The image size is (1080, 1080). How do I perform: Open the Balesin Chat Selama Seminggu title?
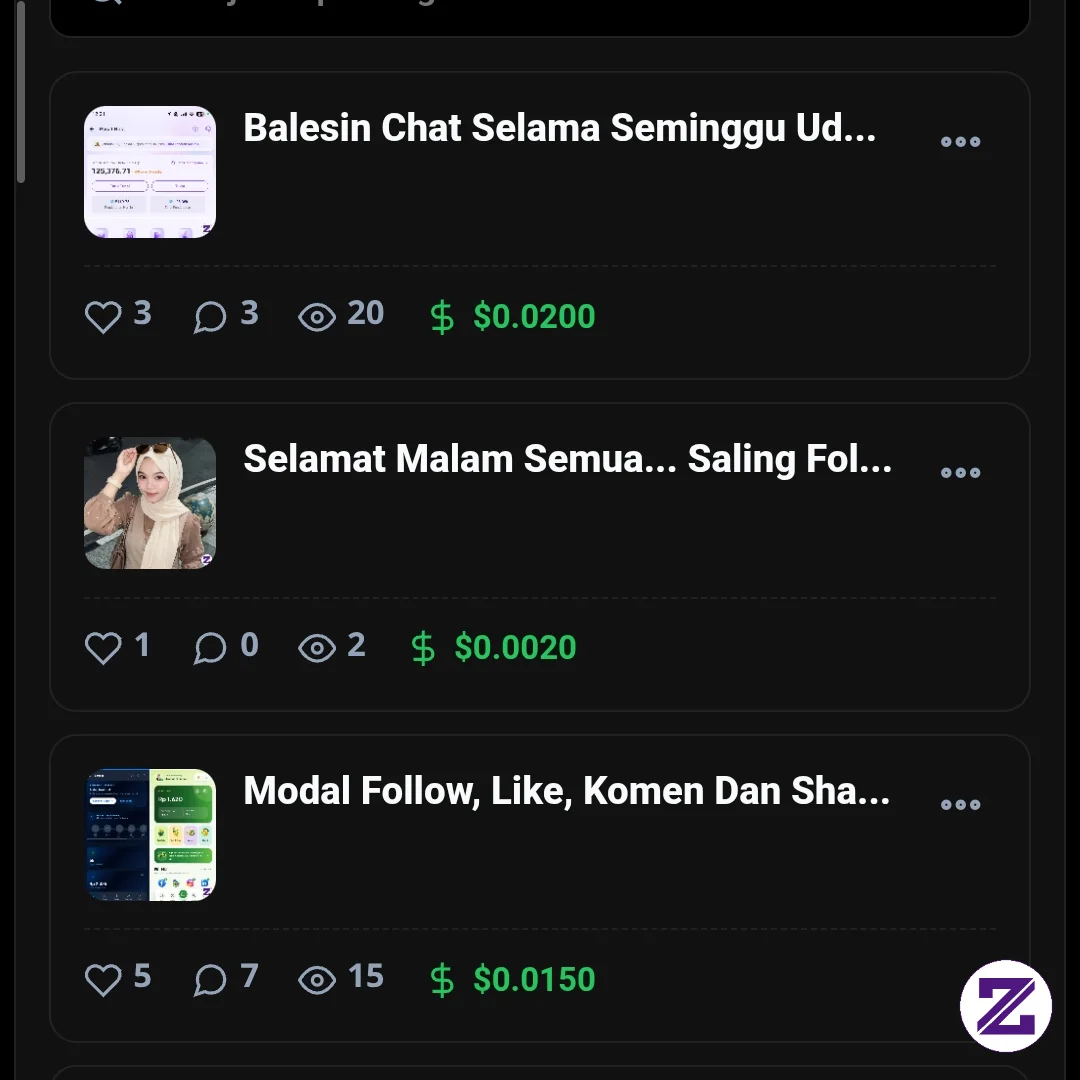pos(560,129)
